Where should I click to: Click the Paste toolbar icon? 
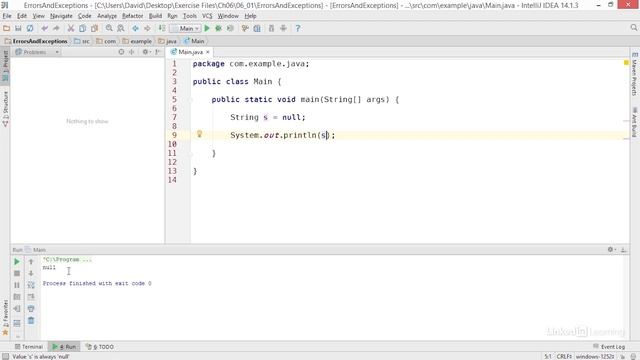(94, 28)
